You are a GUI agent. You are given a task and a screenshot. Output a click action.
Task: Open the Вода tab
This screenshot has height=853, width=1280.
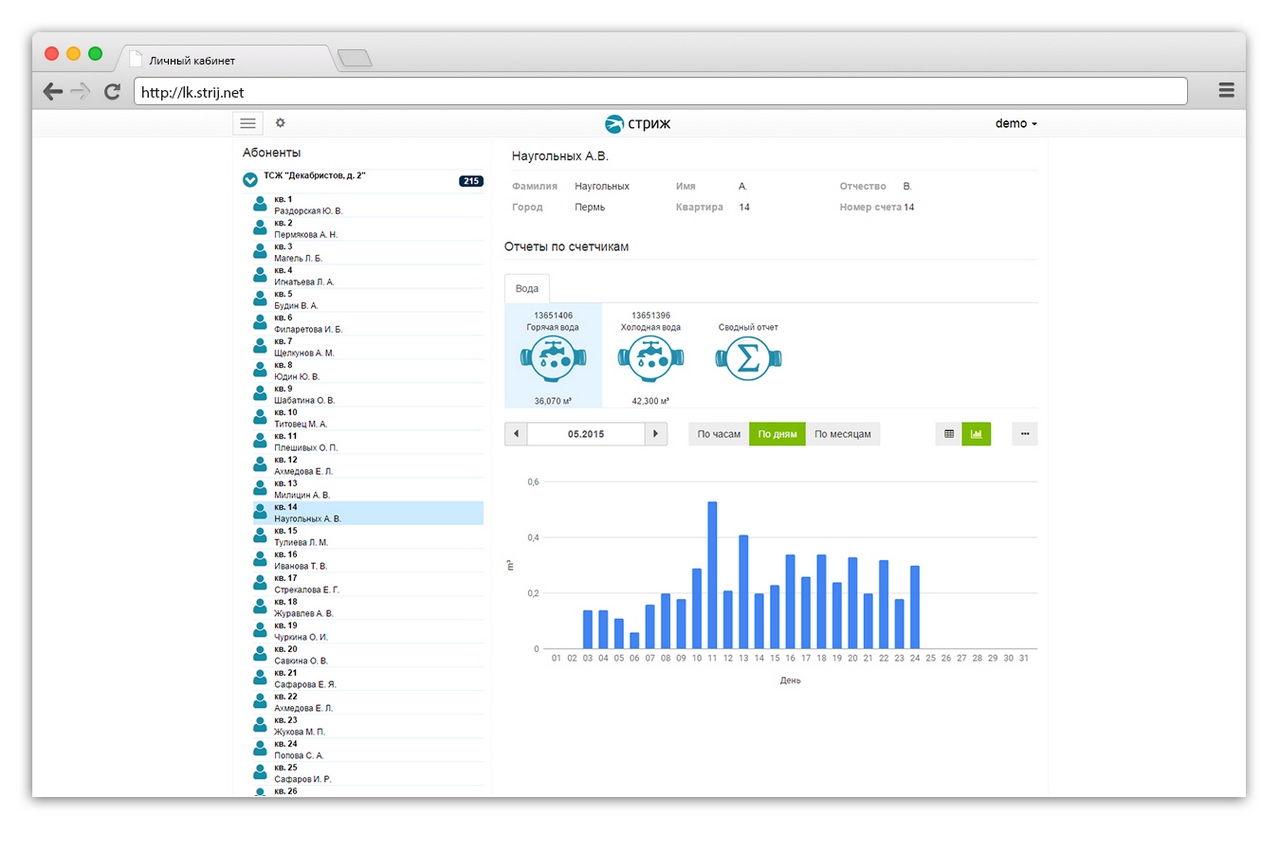(527, 288)
